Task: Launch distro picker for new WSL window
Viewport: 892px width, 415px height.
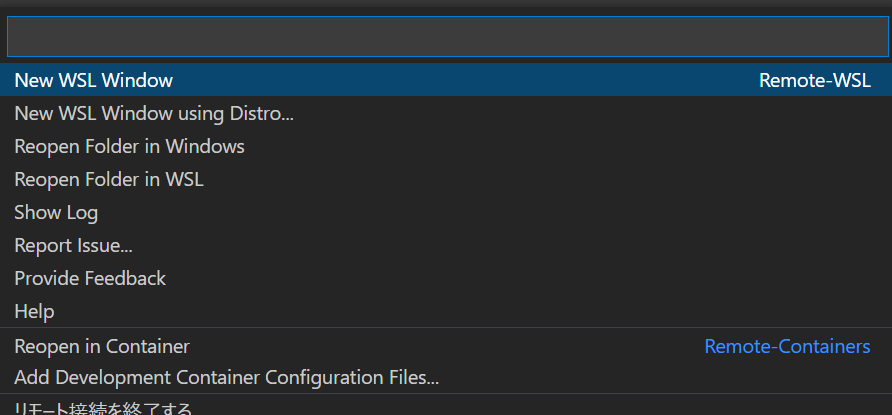Action: point(154,114)
